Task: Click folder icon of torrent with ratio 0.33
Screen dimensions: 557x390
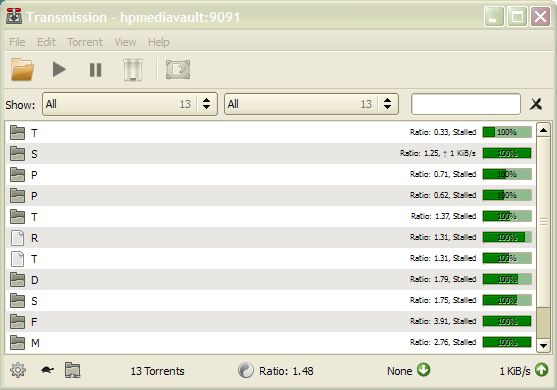Action: 17,132
